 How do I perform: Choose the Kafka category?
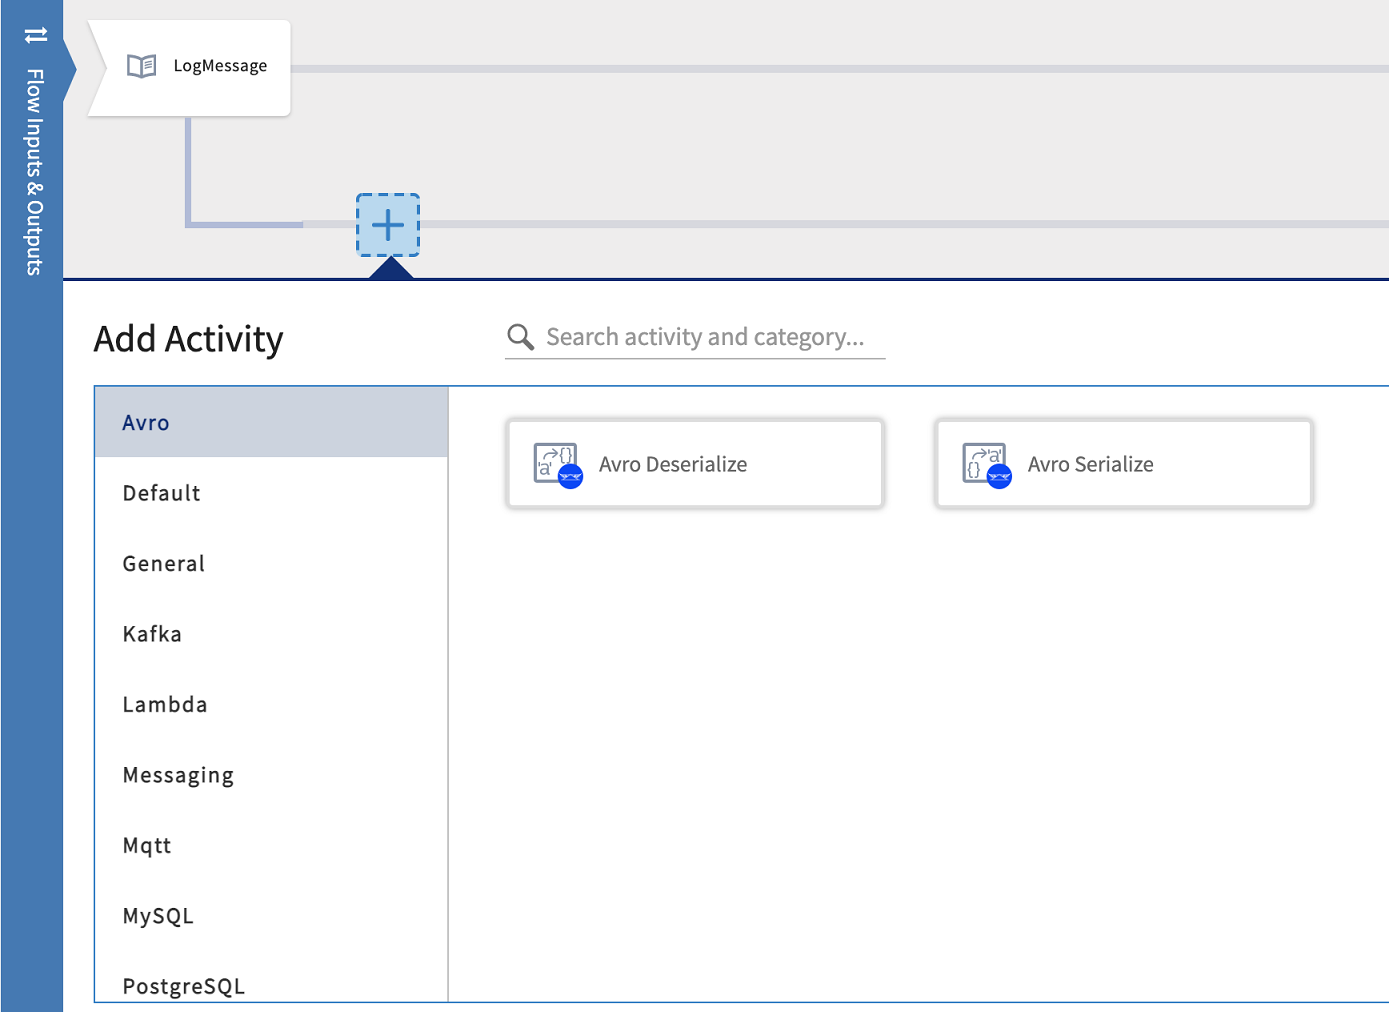tap(152, 634)
